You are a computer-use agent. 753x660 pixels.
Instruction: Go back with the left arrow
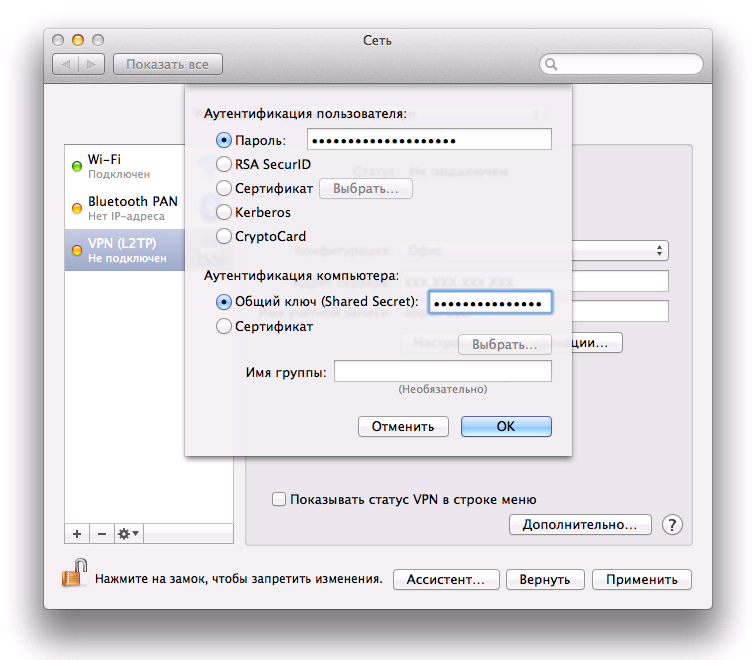coord(66,64)
